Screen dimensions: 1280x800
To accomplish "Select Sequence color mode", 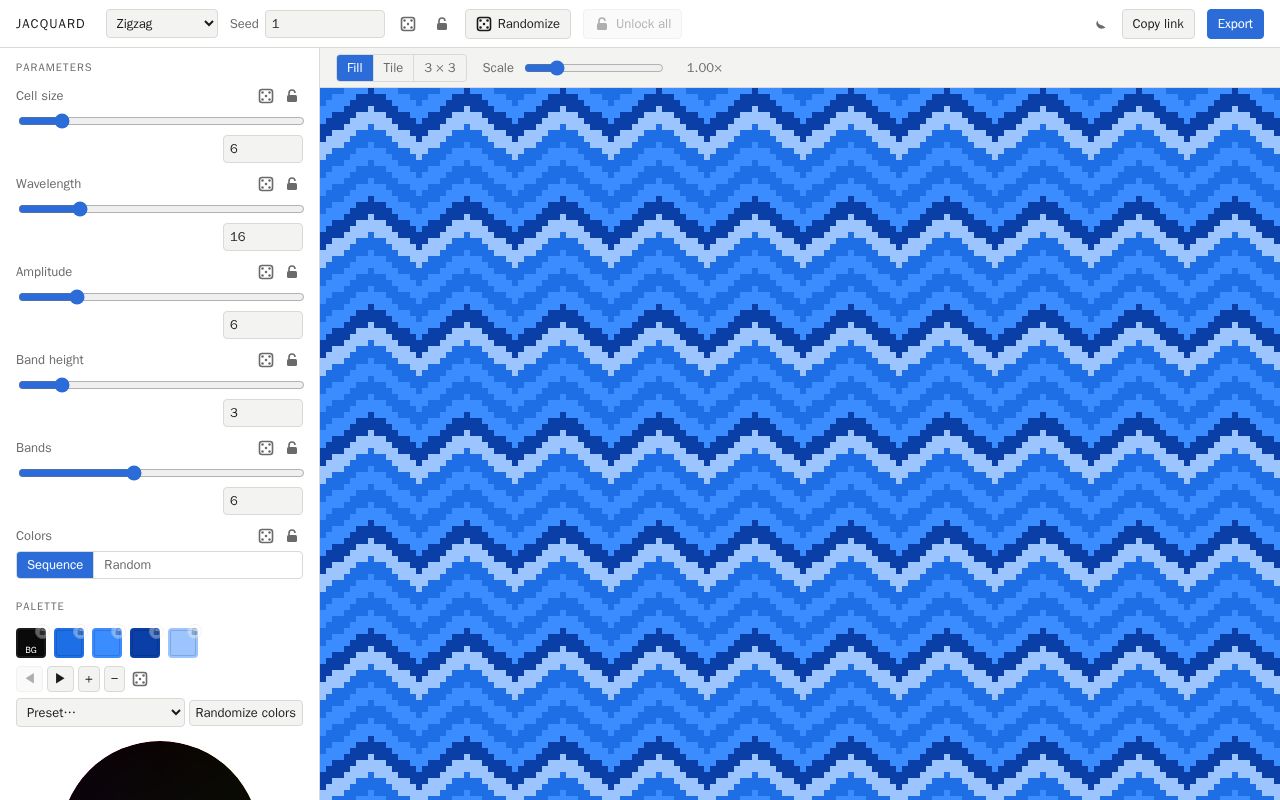I will pyautogui.click(x=55, y=565).
